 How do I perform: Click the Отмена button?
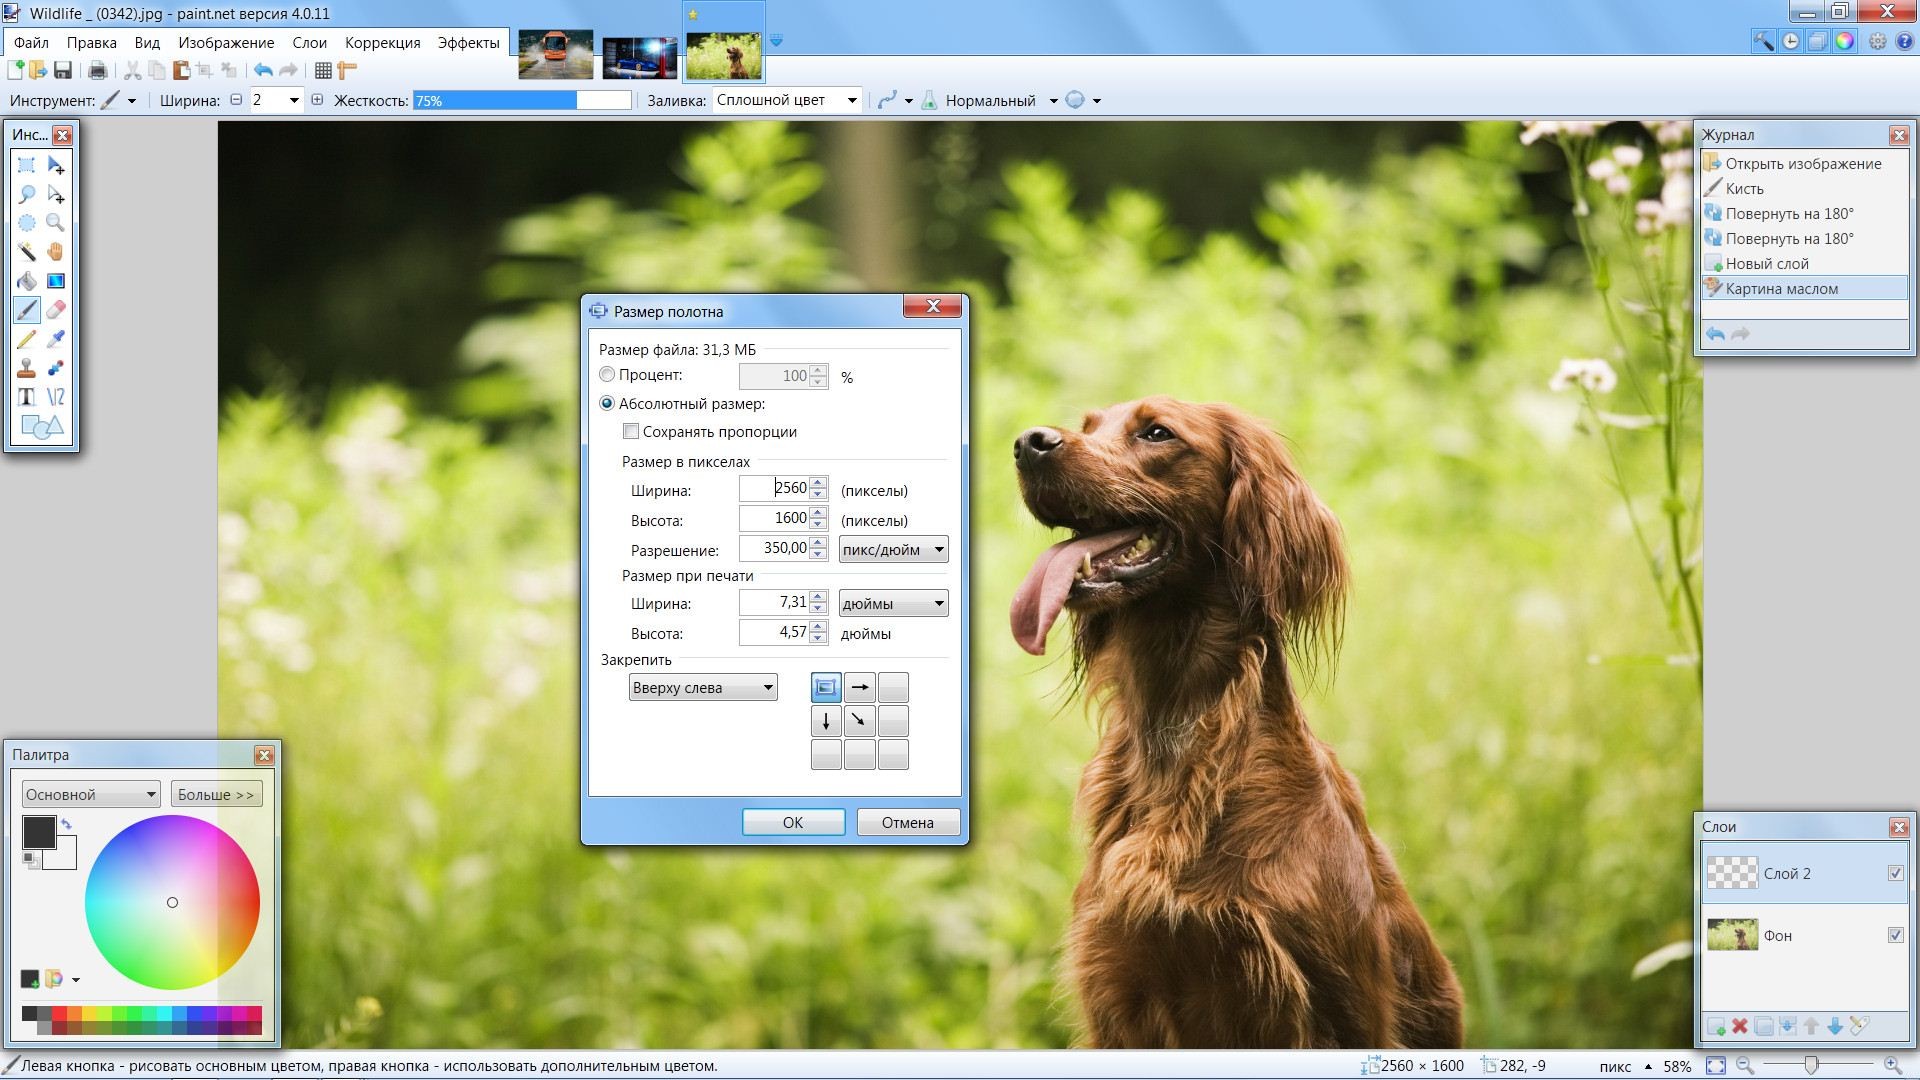pyautogui.click(x=907, y=822)
